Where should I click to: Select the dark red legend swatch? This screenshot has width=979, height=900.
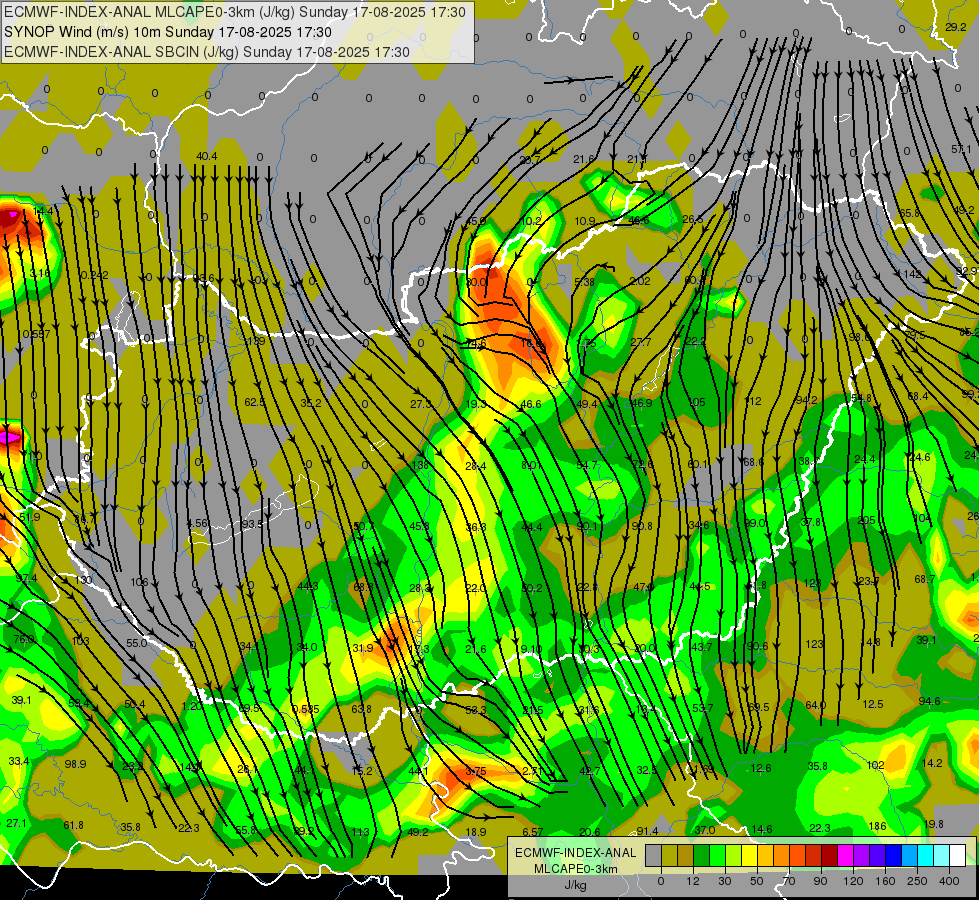829,855
